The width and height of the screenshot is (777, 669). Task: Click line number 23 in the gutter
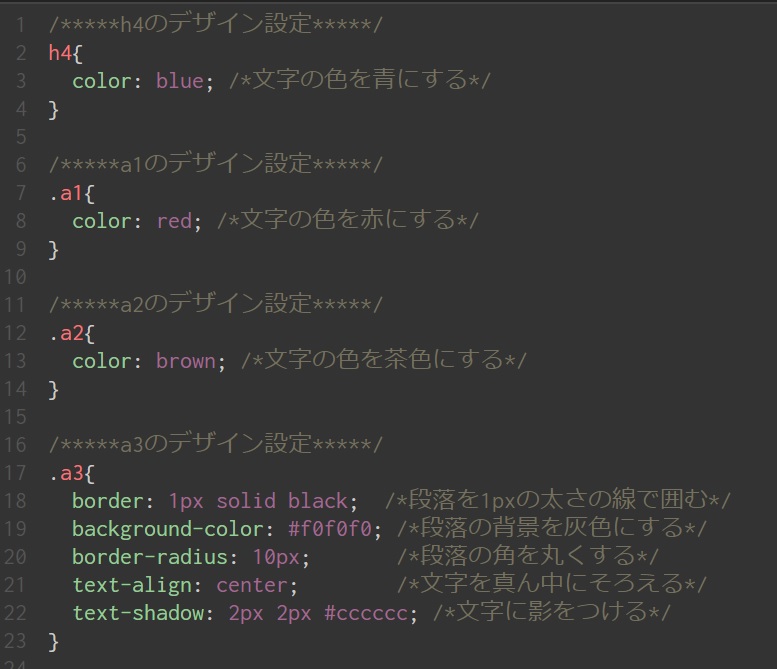point(15,640)
